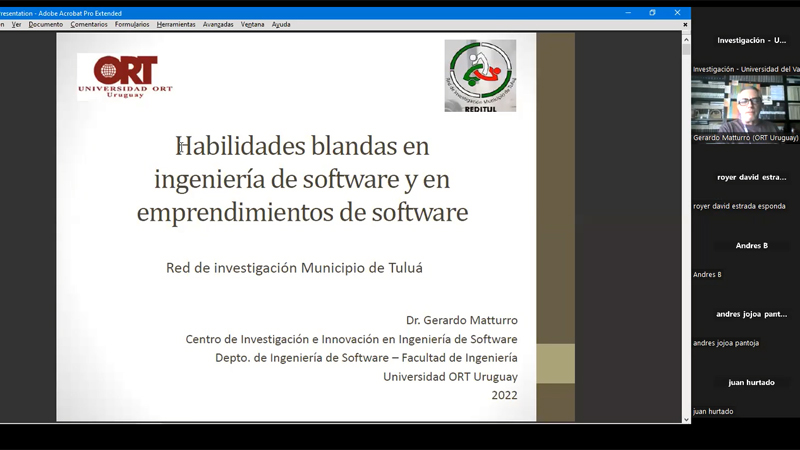
Task: Click the scrollbar down arrow
Action: (x=686, y=419)
